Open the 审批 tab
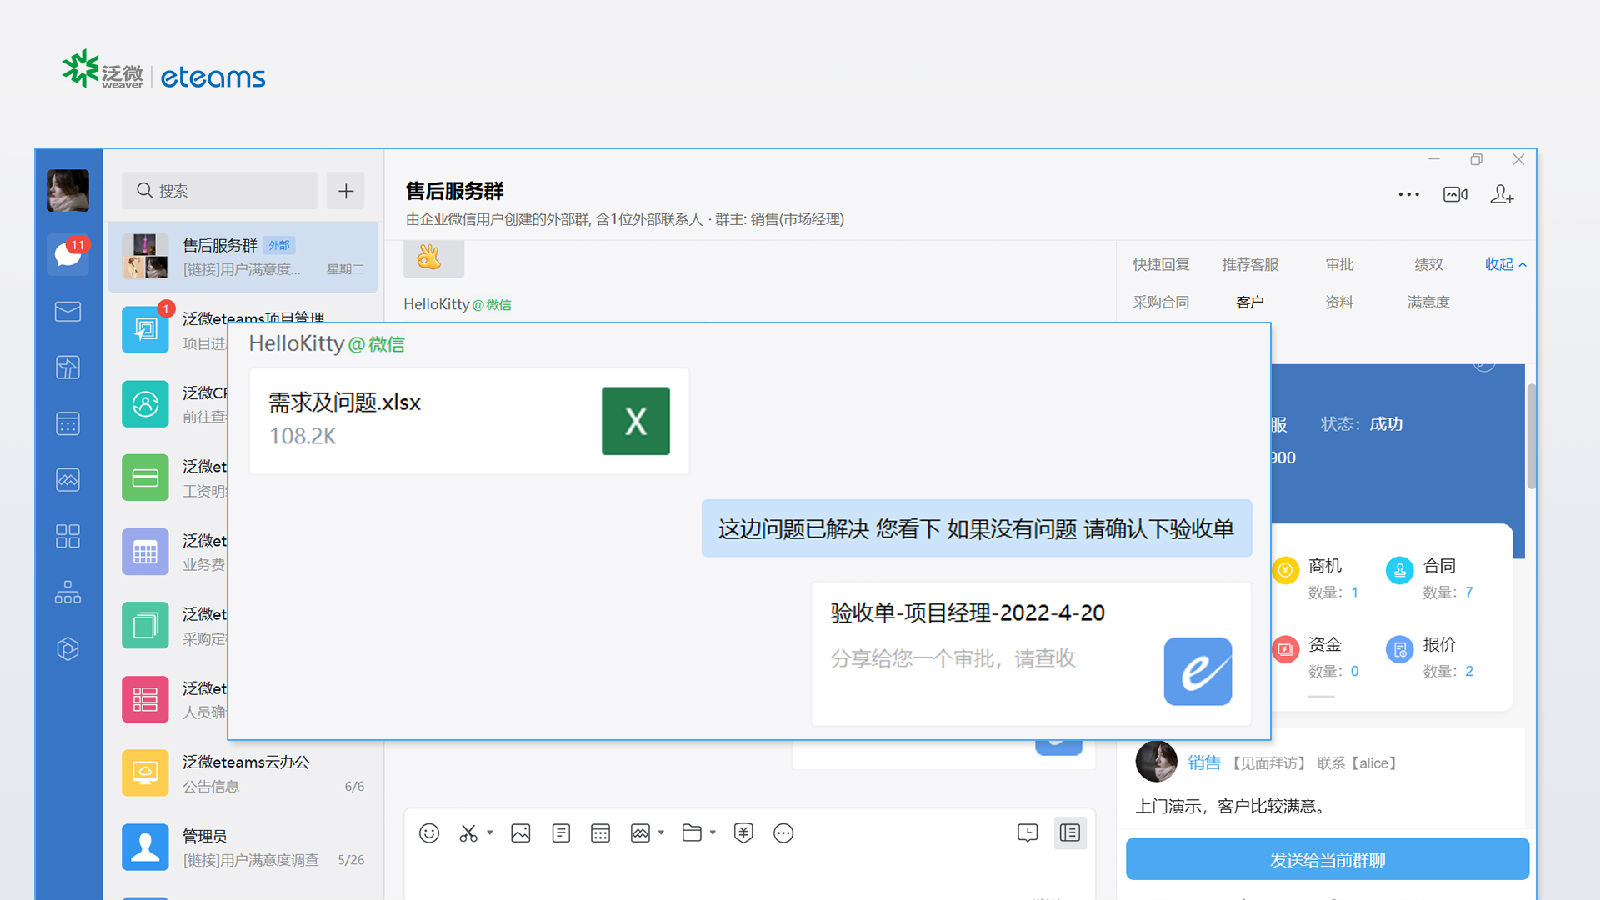The width and height of the screenshot is (1600, 900). pos(1339,265)
